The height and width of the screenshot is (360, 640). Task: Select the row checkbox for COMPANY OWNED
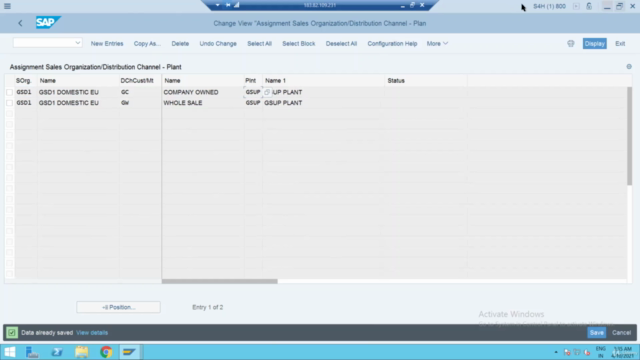click(9, 92)
